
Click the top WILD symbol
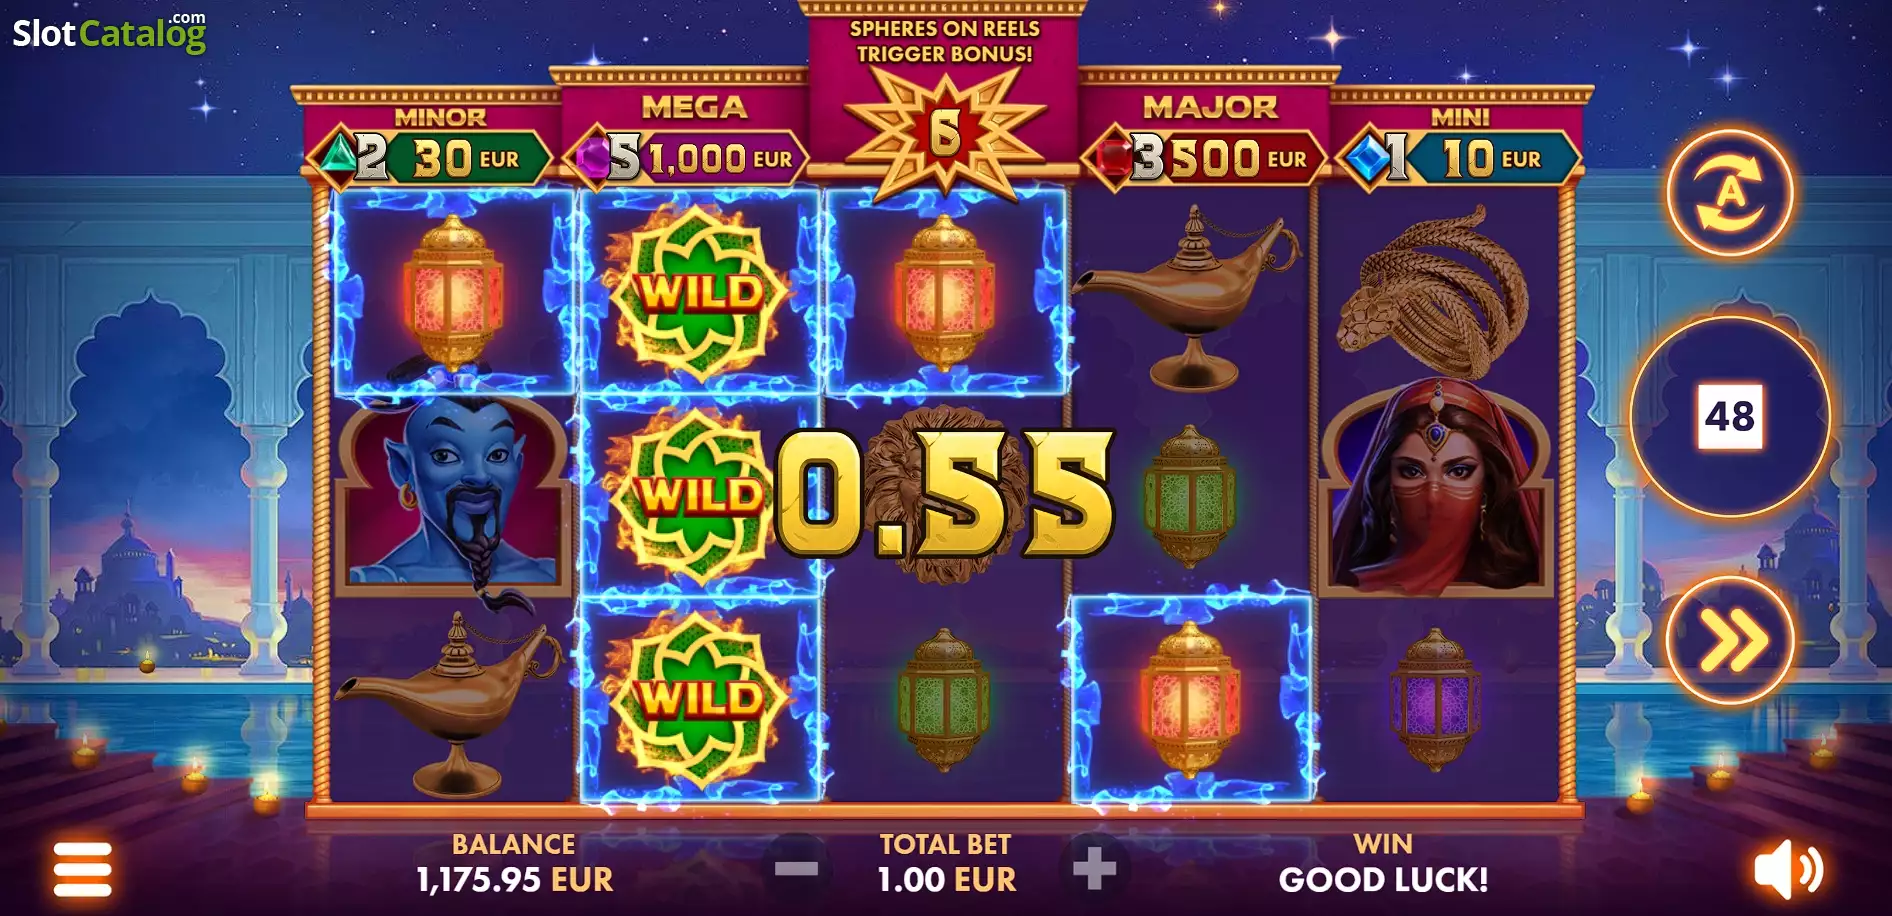699,291
